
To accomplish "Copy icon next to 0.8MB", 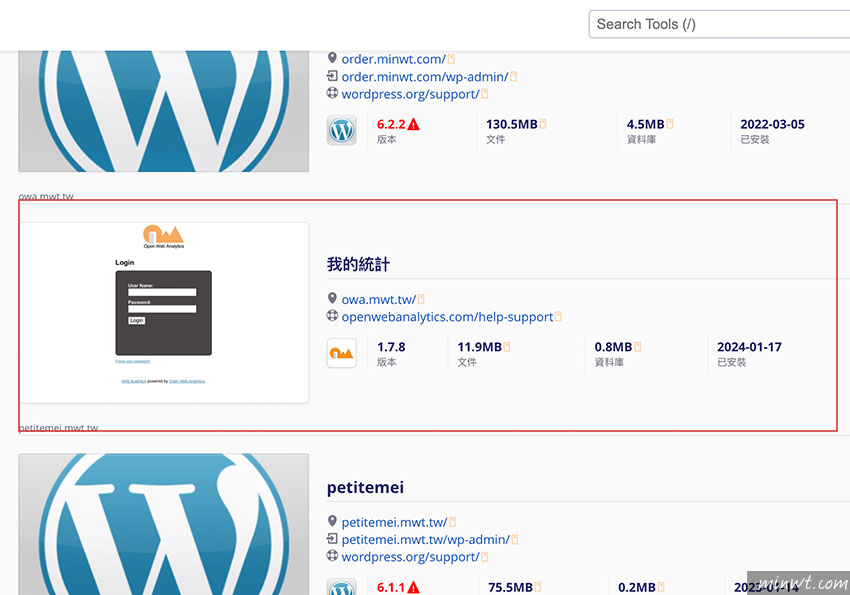I will coord(638,347).
